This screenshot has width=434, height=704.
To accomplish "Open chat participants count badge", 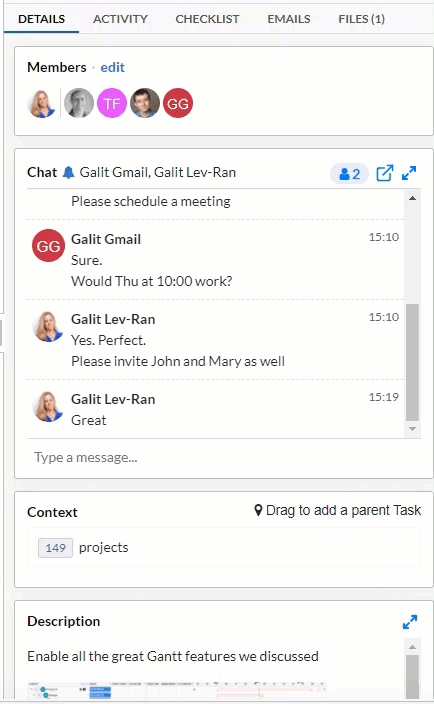I will [x=350, y=174].
